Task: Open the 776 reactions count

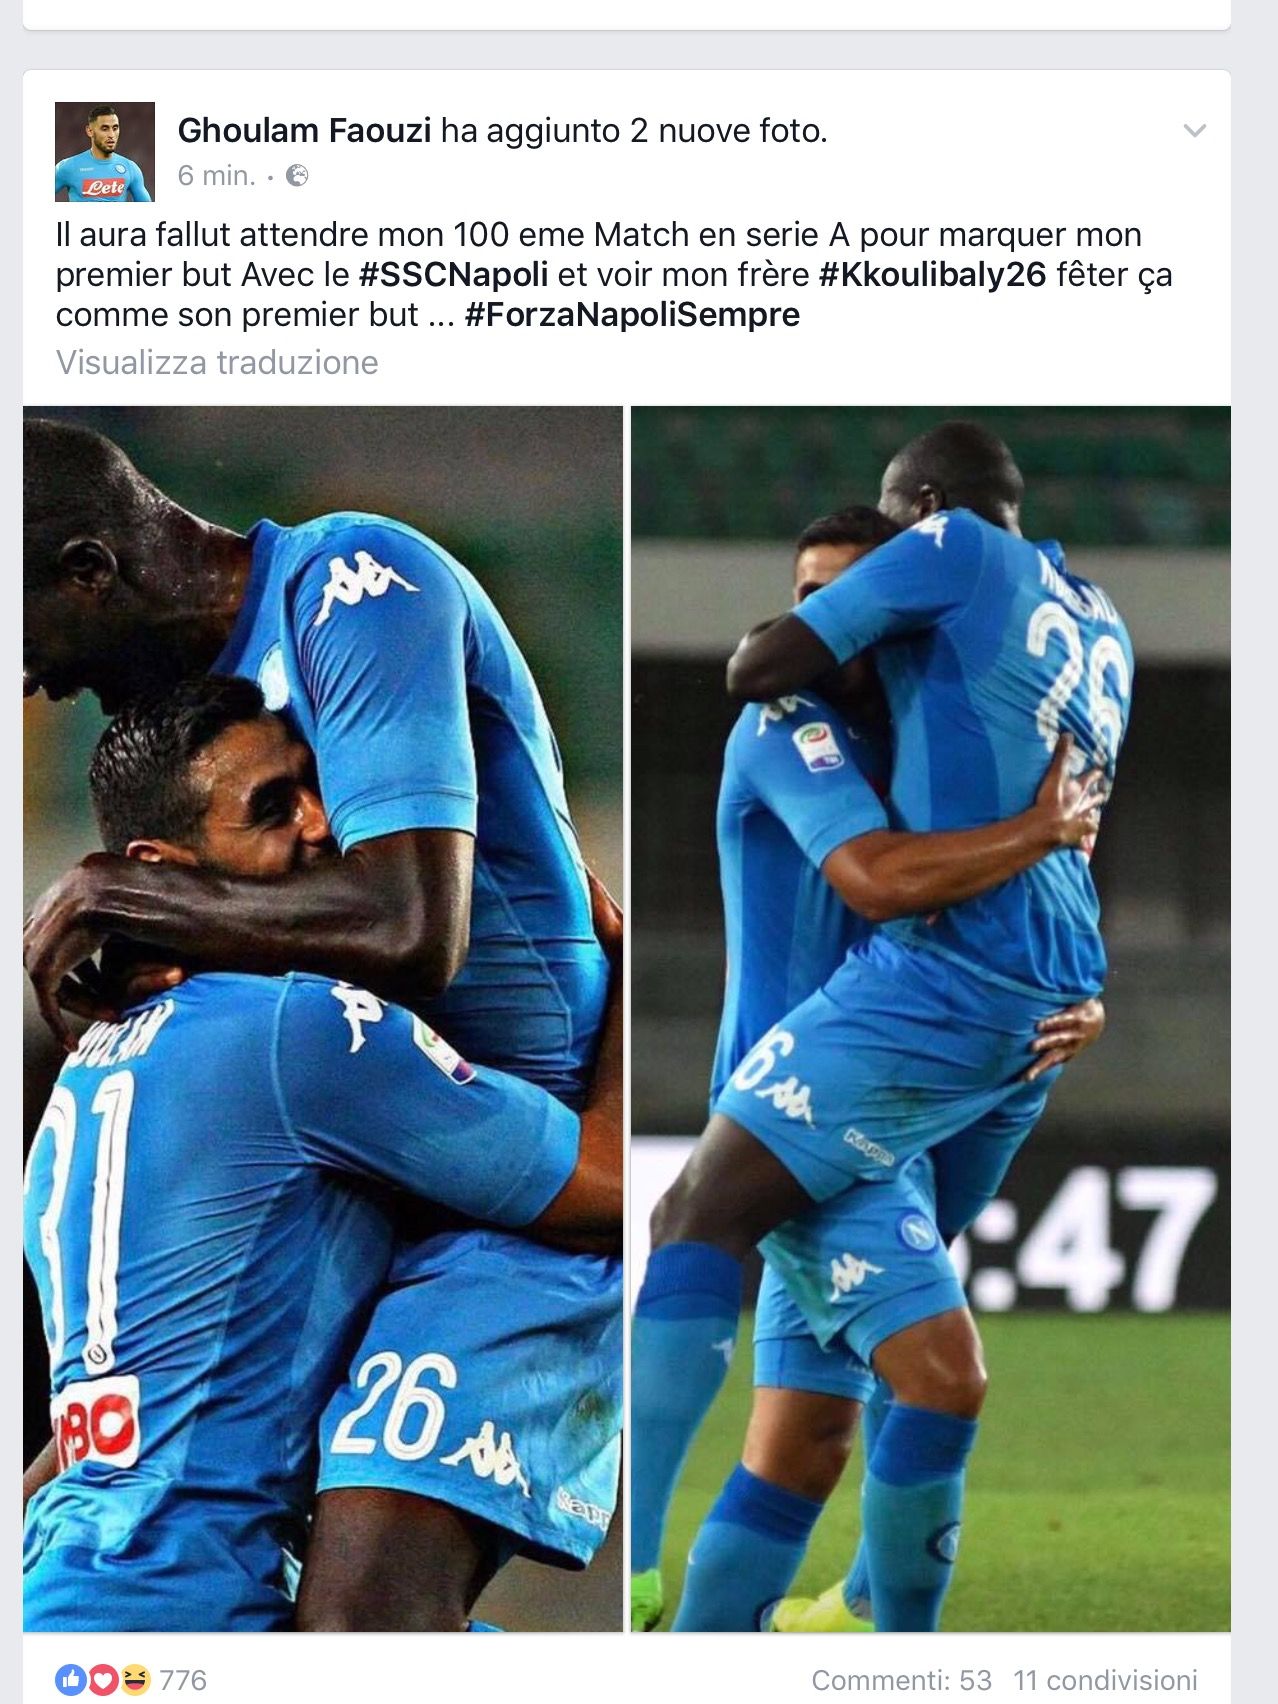Action: pyautogui.click(x=183, y=1680)
